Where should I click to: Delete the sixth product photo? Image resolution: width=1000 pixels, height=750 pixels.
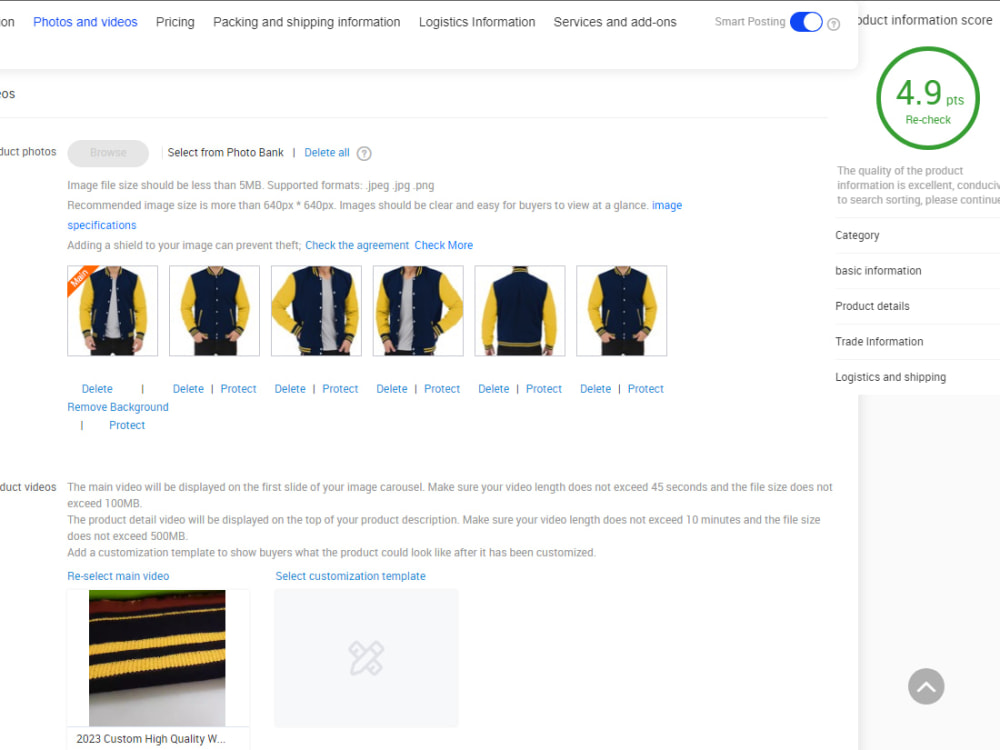(596, 388)
